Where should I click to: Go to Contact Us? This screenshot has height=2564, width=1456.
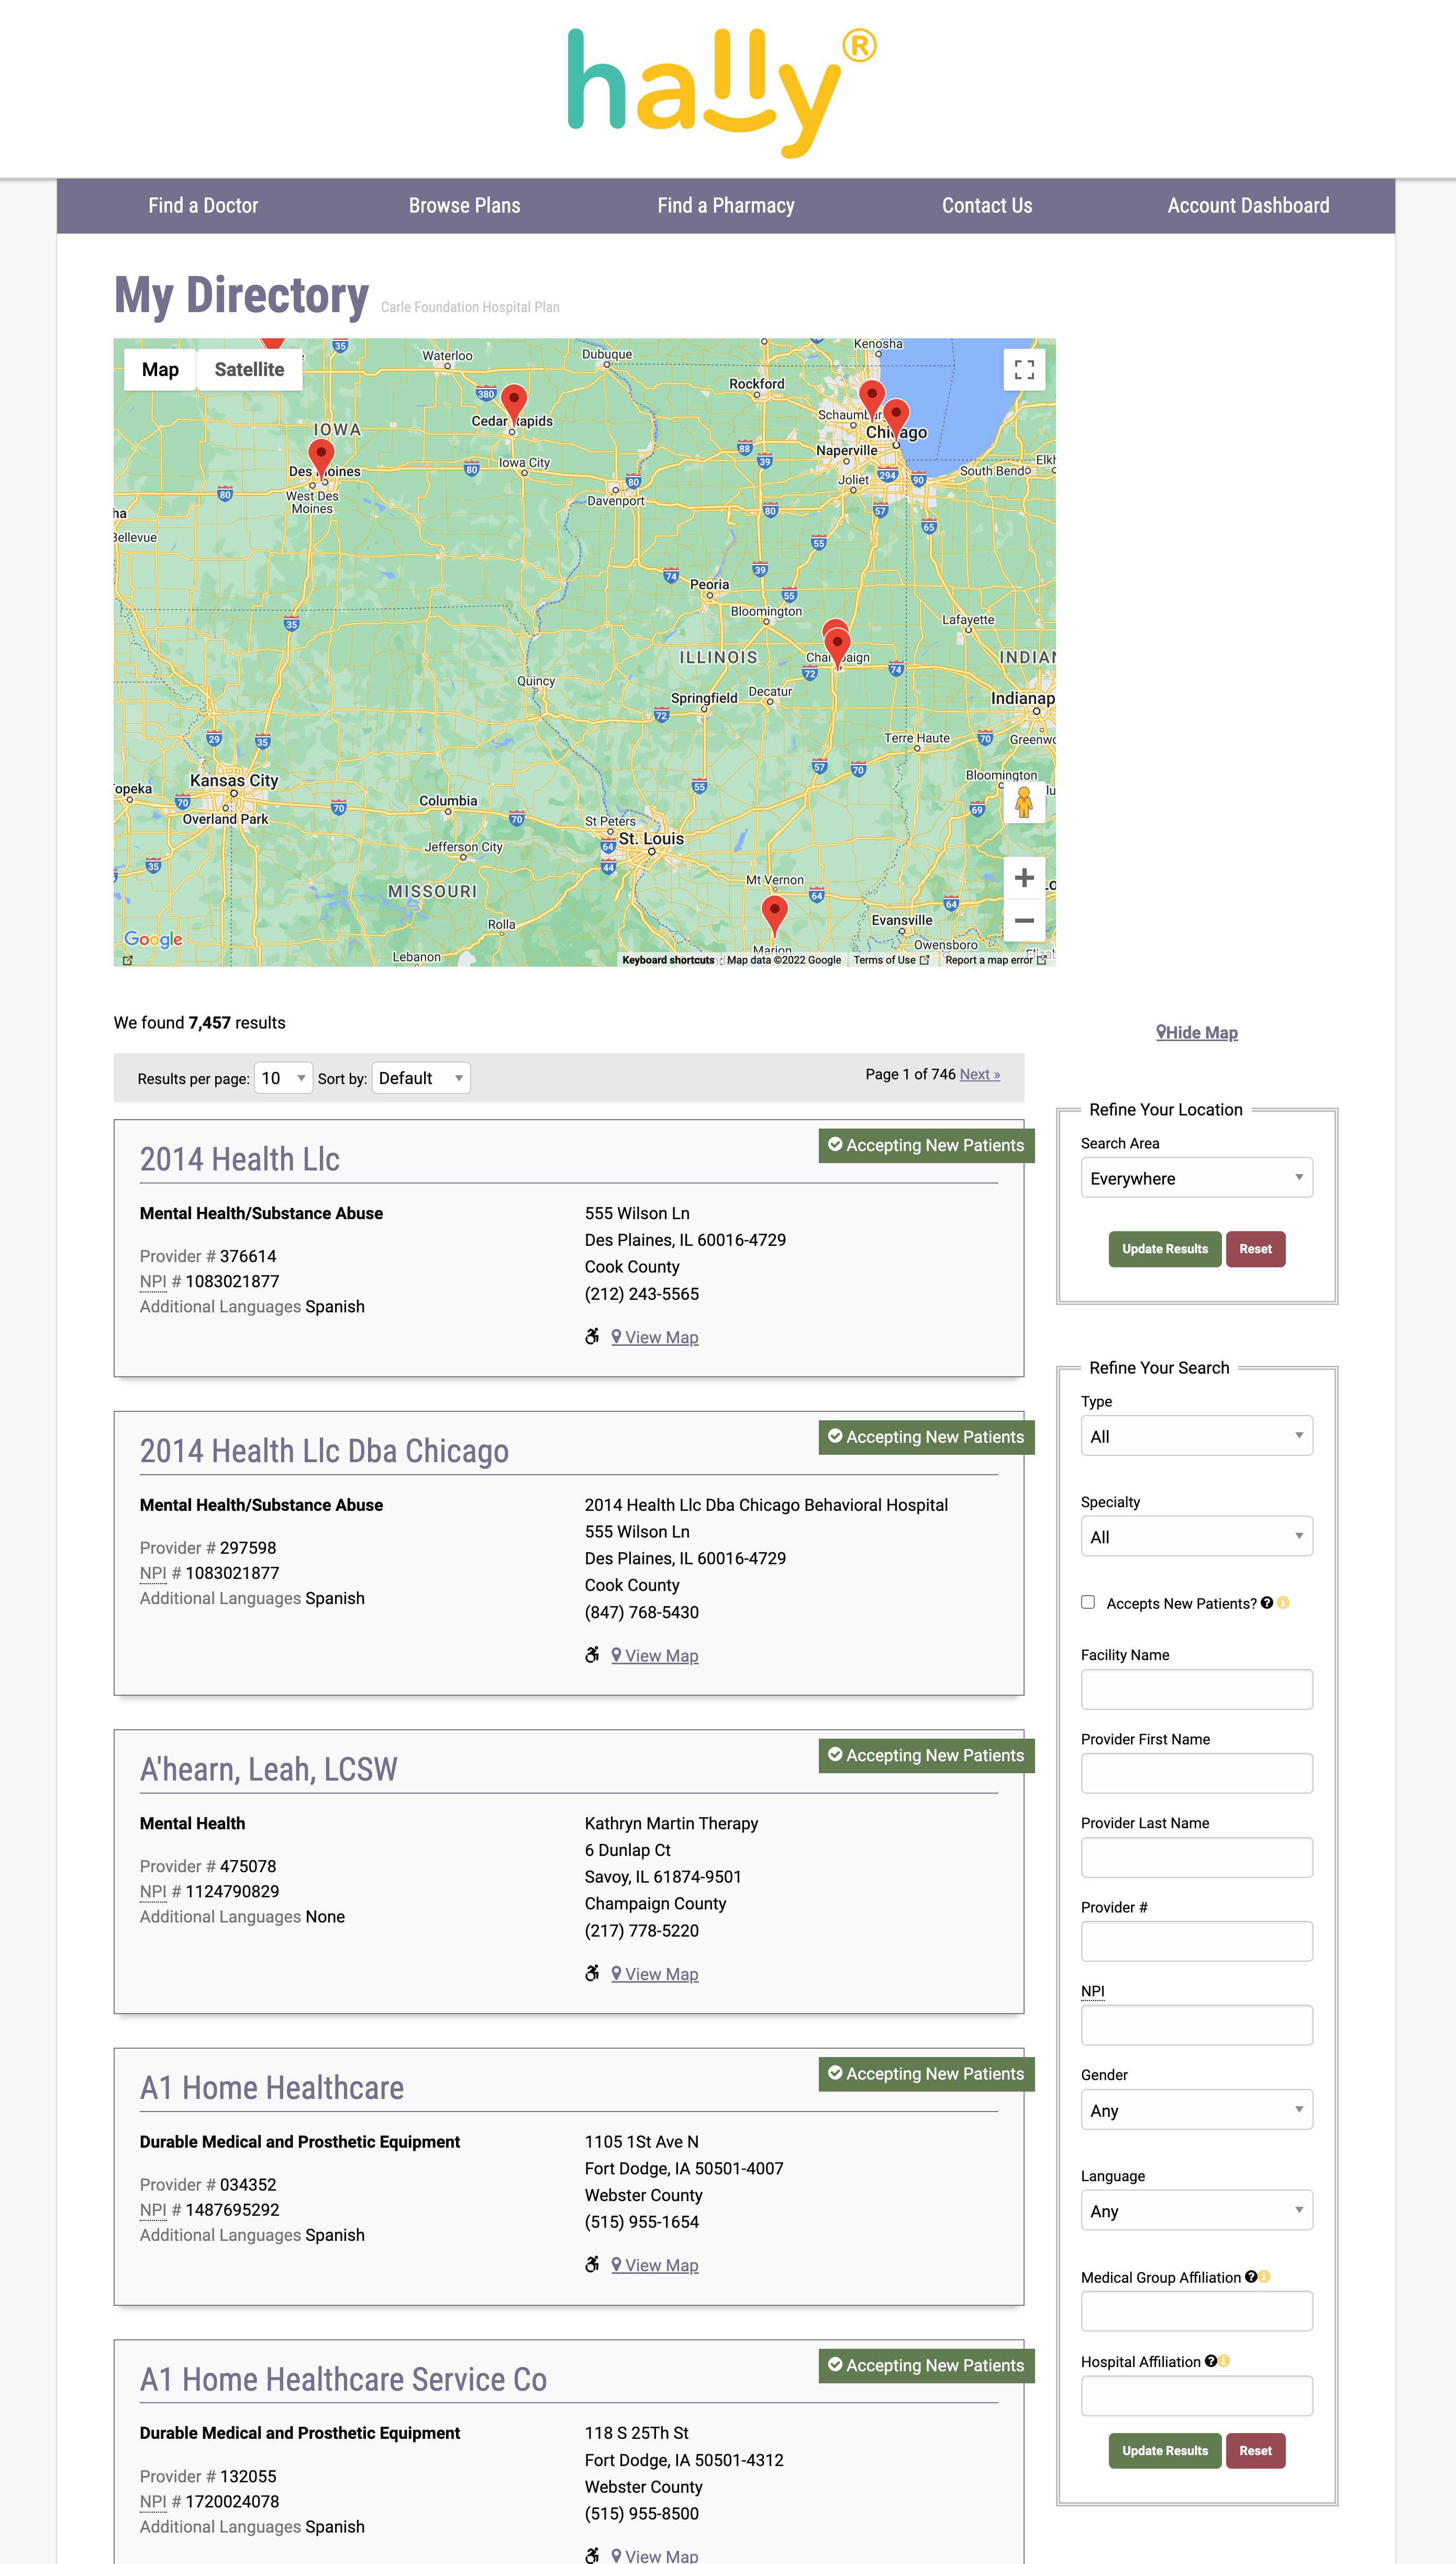click(x=987, y=206)
